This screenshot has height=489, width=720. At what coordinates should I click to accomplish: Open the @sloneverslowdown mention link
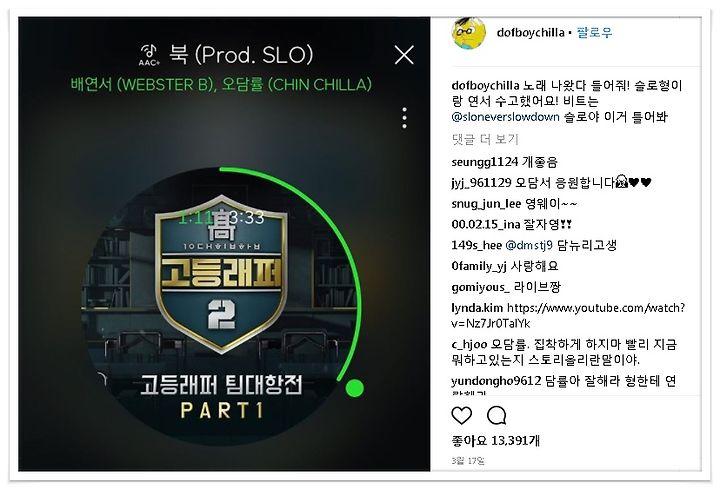(506, 117)
